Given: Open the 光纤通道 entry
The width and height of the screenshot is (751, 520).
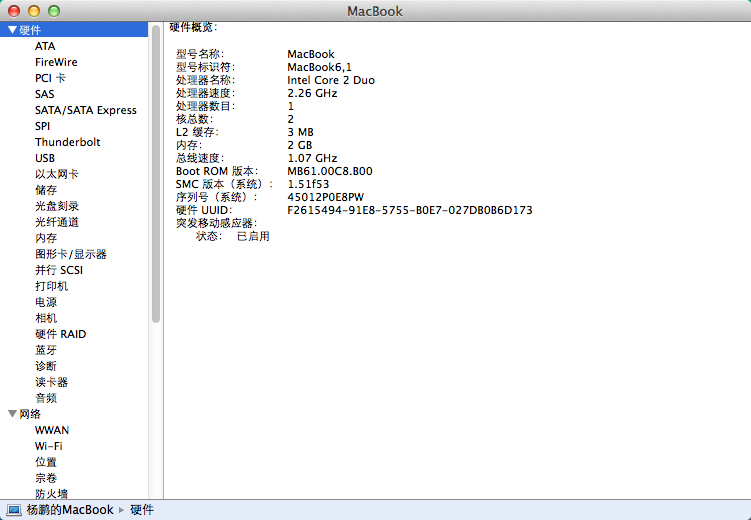Looking at the screenshot, I should [57, 222].
